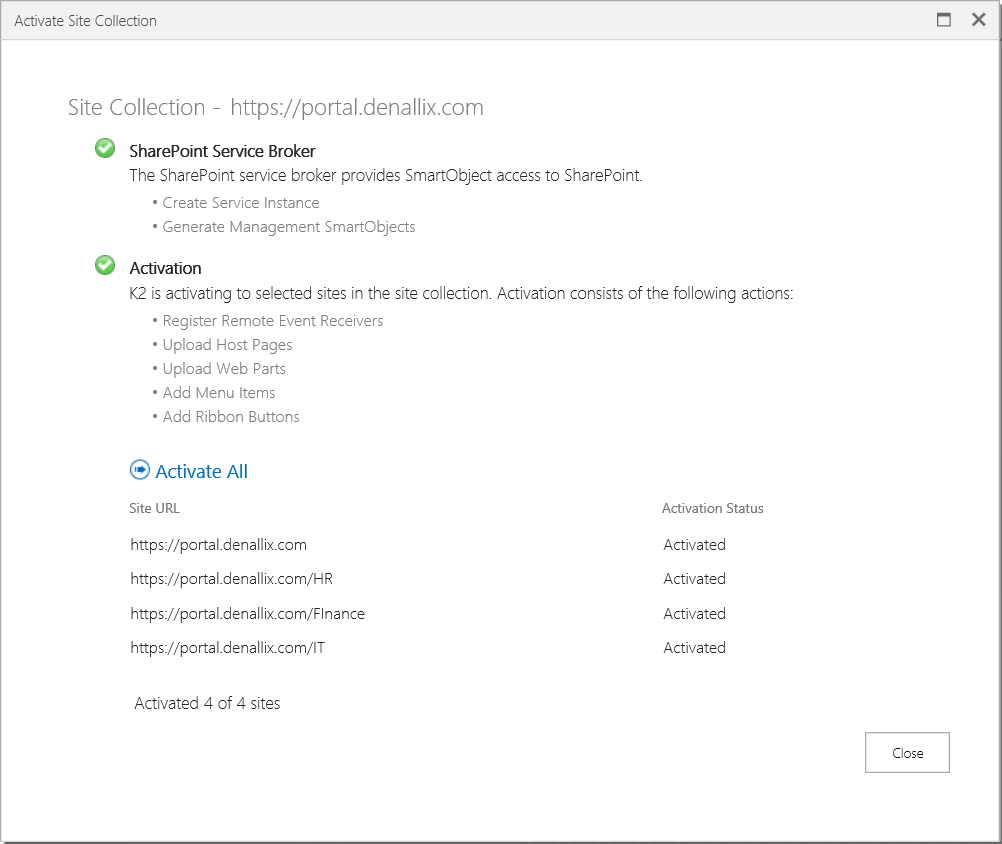This screenshot has height=844, width=1002.
Task: Select the root portal.denallix.com site URL
Action: pyautogui.click(x=218, y=545)
